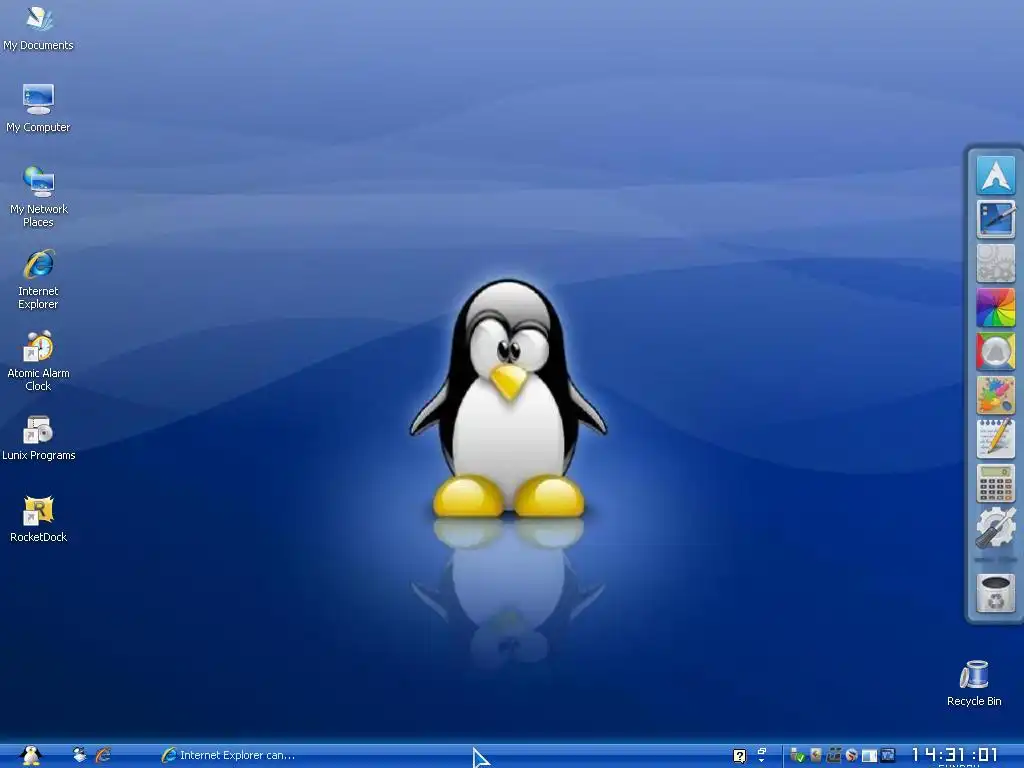Image resolution: width=1024 pixels, height=768 pixels.
Task: Launch Internet Explorer from quick launch
Action: tap(103, 755)
